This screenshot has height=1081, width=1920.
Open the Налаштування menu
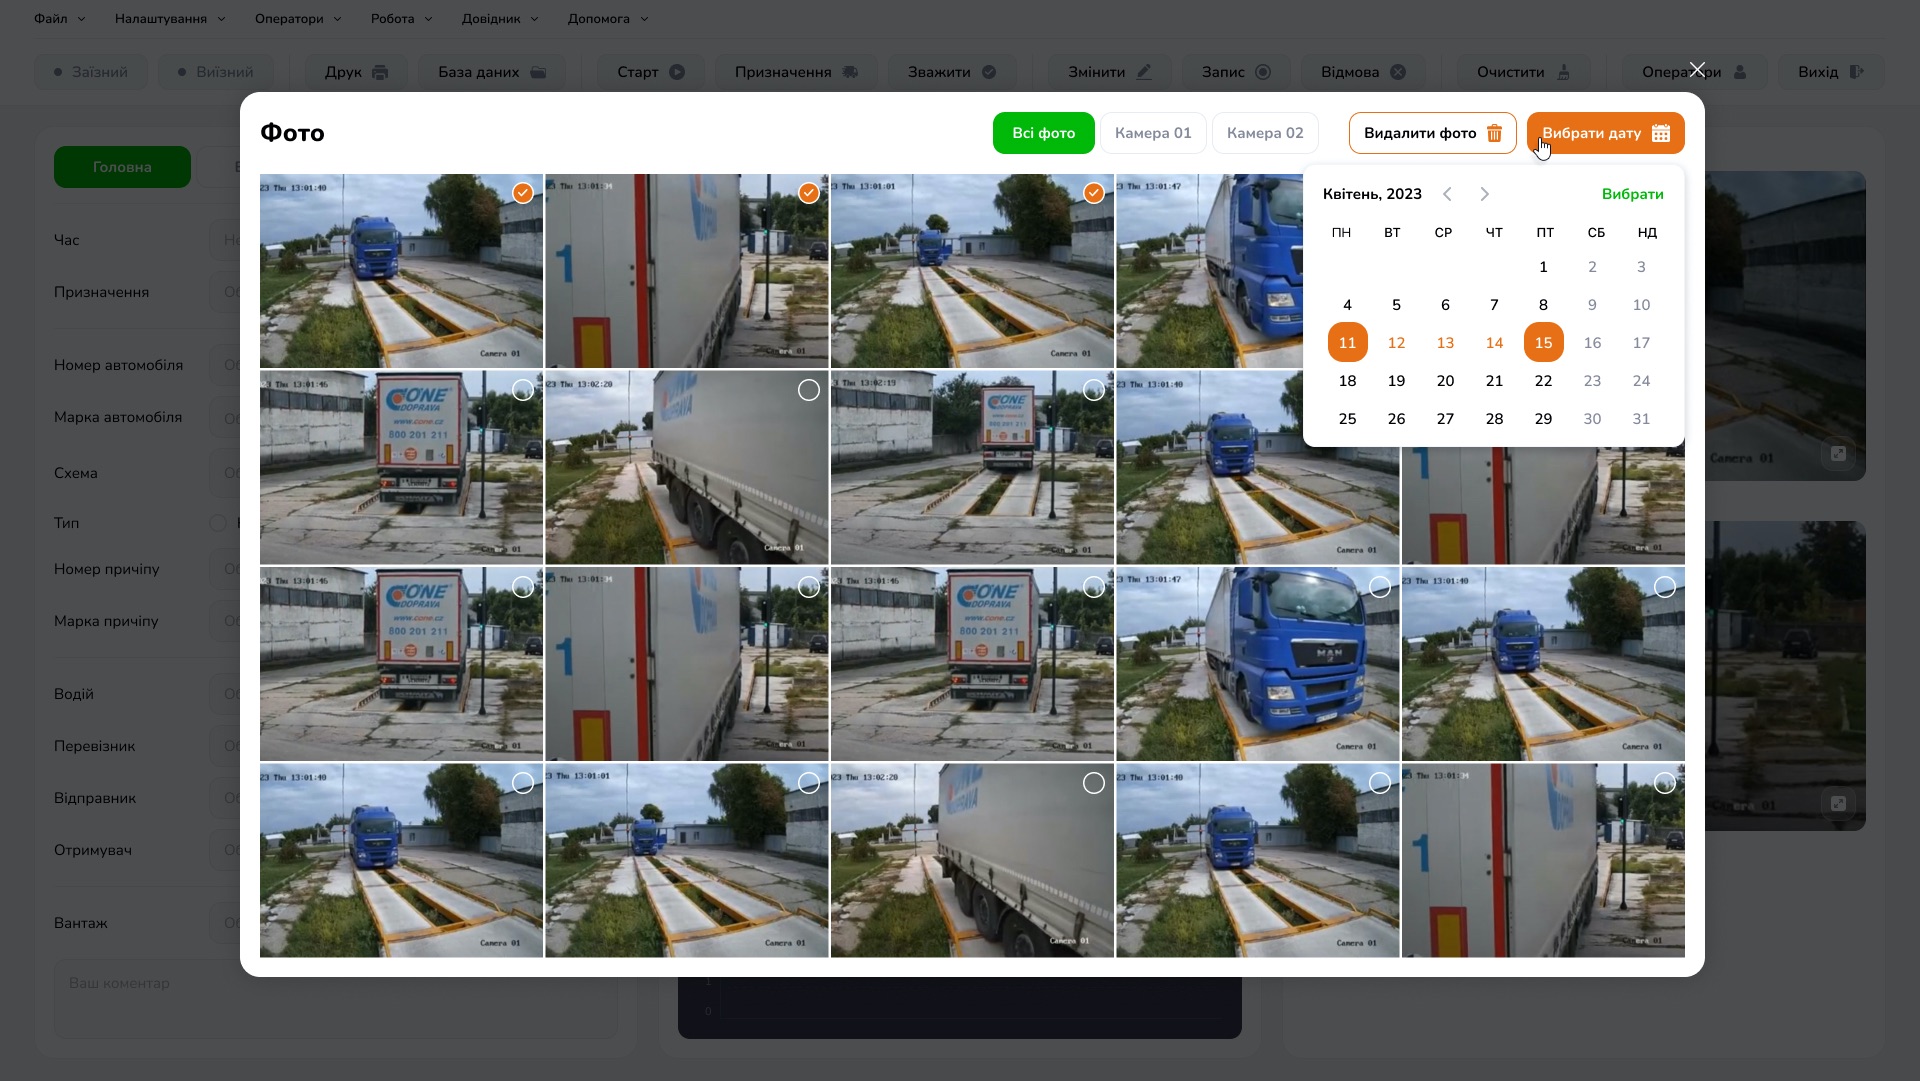coord(170,19)
